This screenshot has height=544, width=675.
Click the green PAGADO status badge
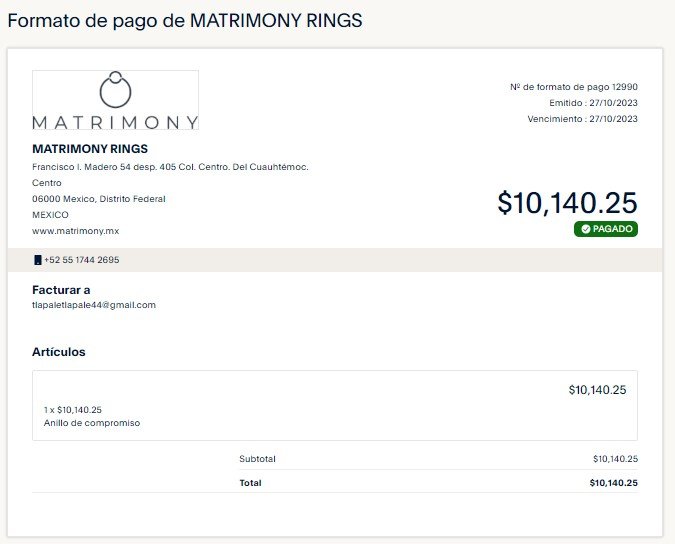(x=606, y=229)
